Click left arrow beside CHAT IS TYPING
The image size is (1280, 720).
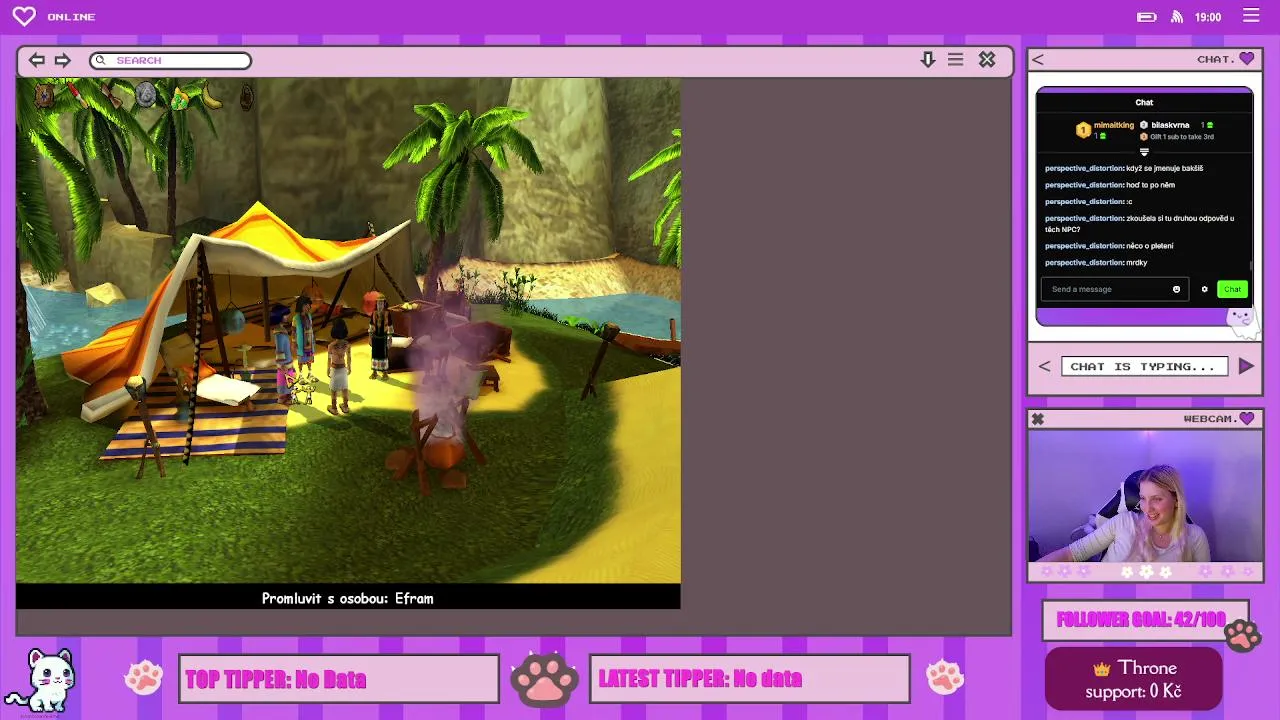pyautogui.click(x=1044, y=367)
